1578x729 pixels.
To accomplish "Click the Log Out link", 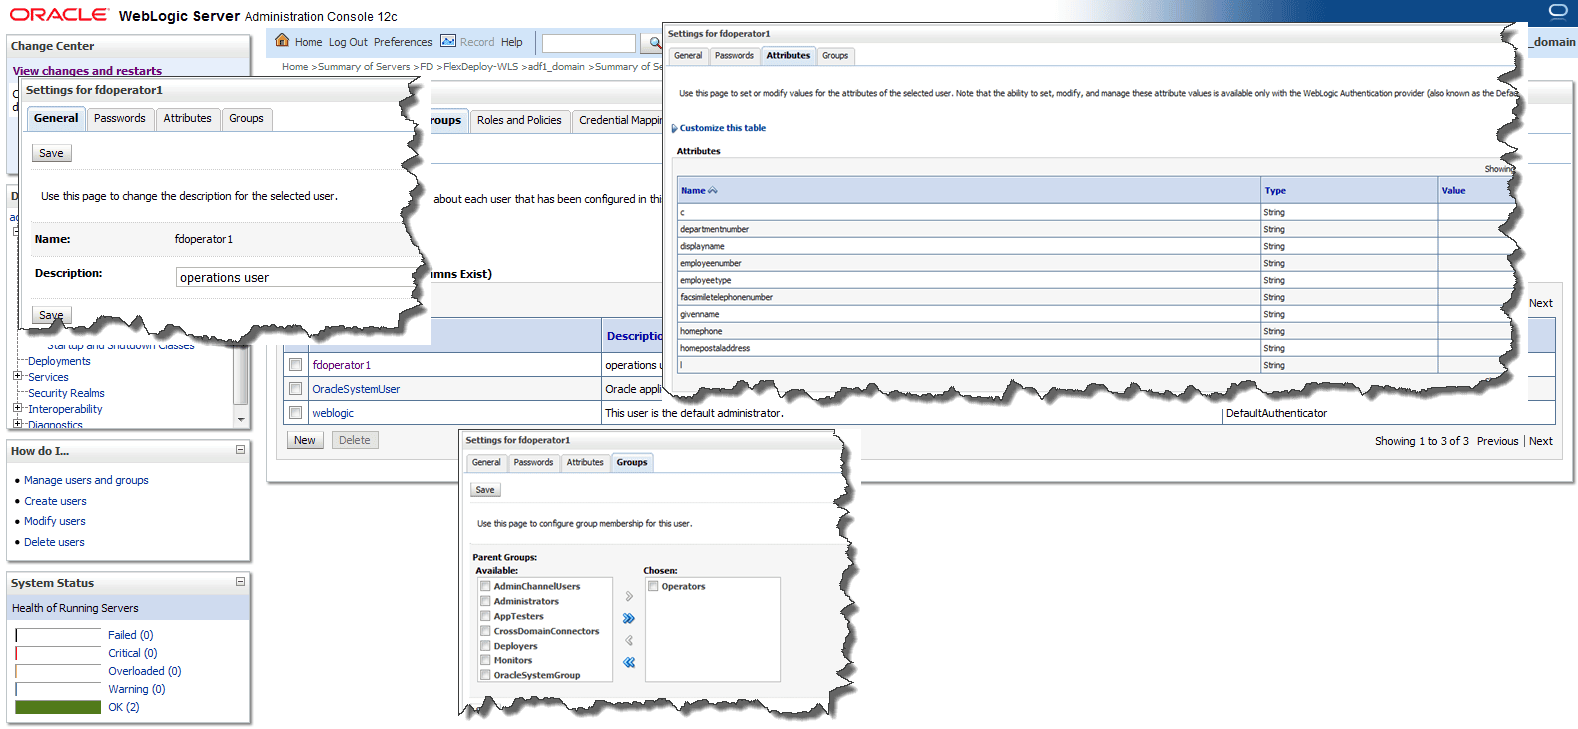I will pos(348,42).
